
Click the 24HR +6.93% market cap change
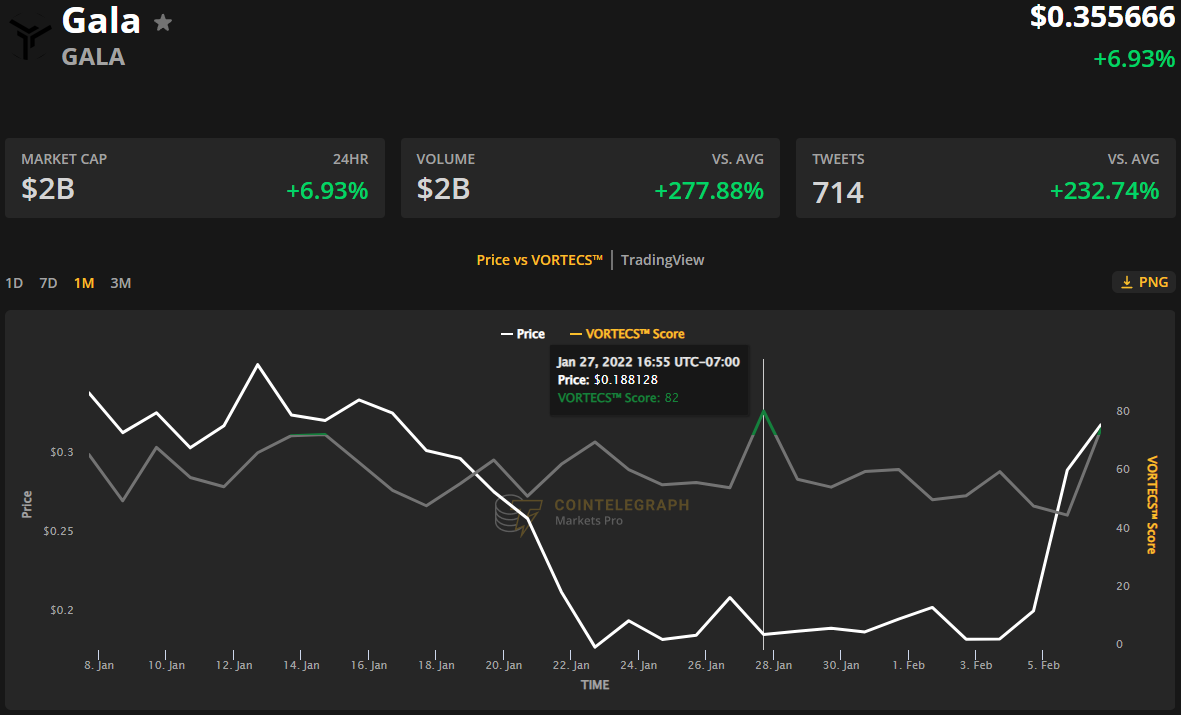(x=327, y=191)
